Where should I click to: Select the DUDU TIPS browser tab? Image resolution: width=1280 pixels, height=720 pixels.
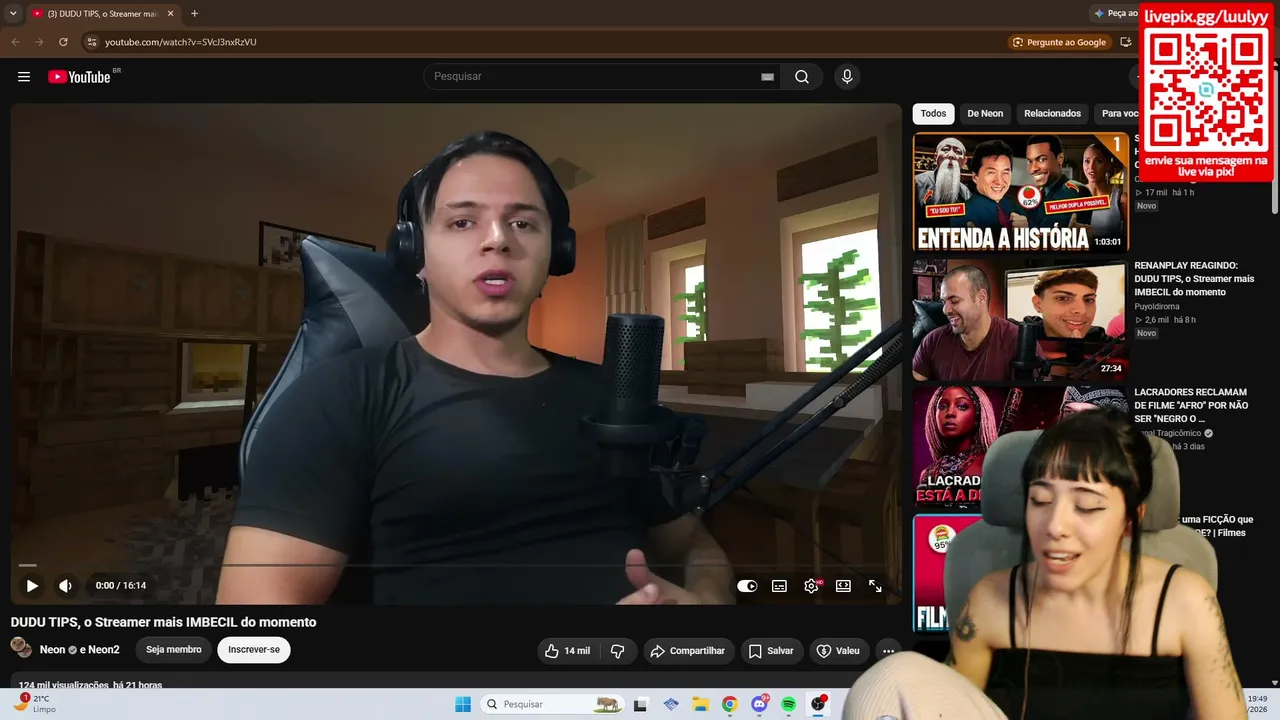(x=102, y=14)
